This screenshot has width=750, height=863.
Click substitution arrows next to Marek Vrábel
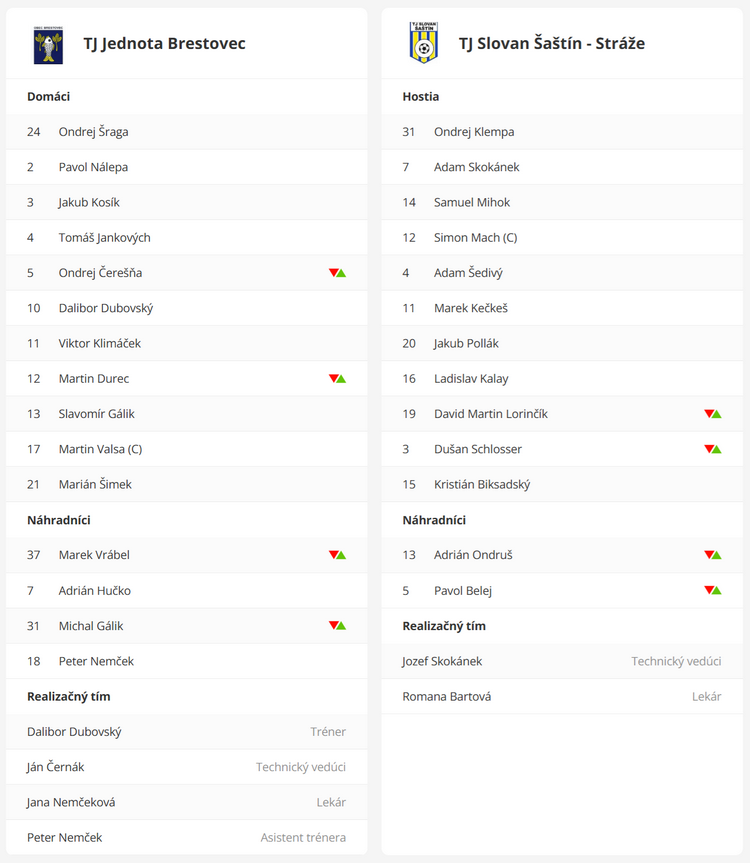coord(337,555)
